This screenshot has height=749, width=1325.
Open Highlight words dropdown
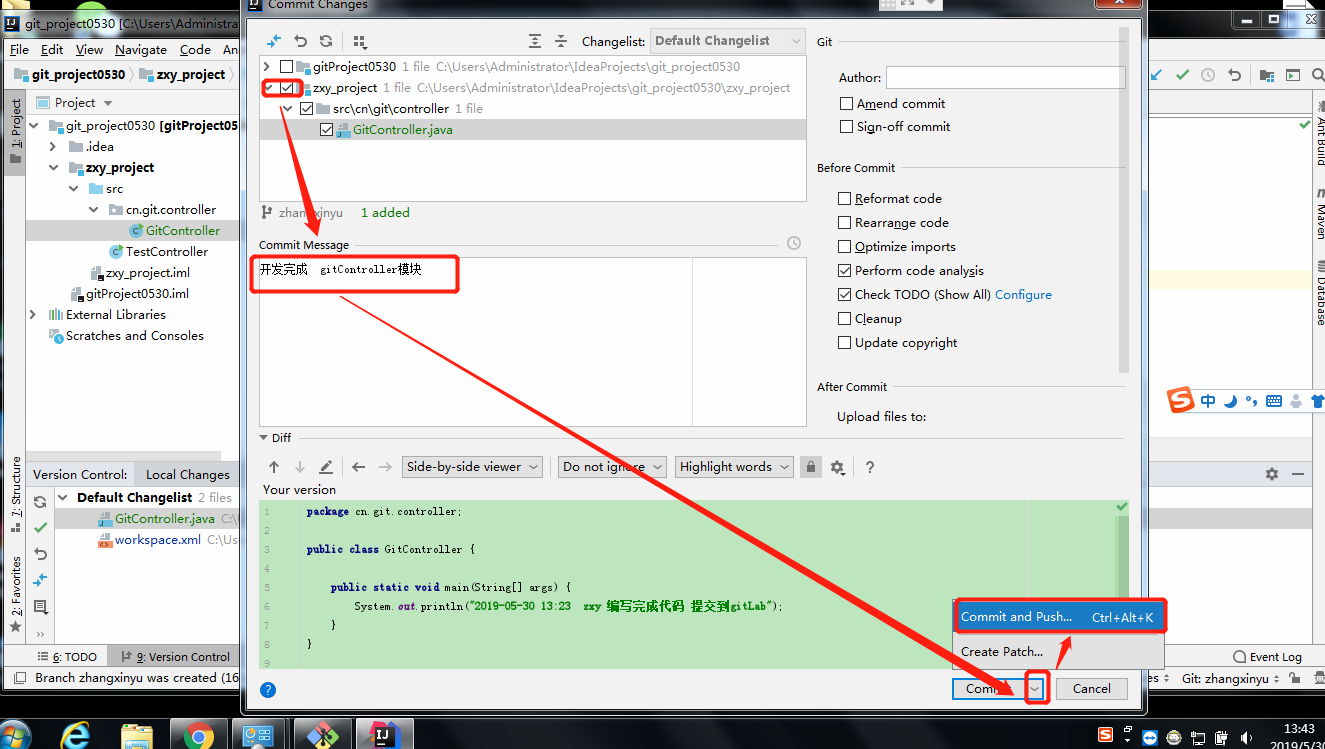click(735, 467)
